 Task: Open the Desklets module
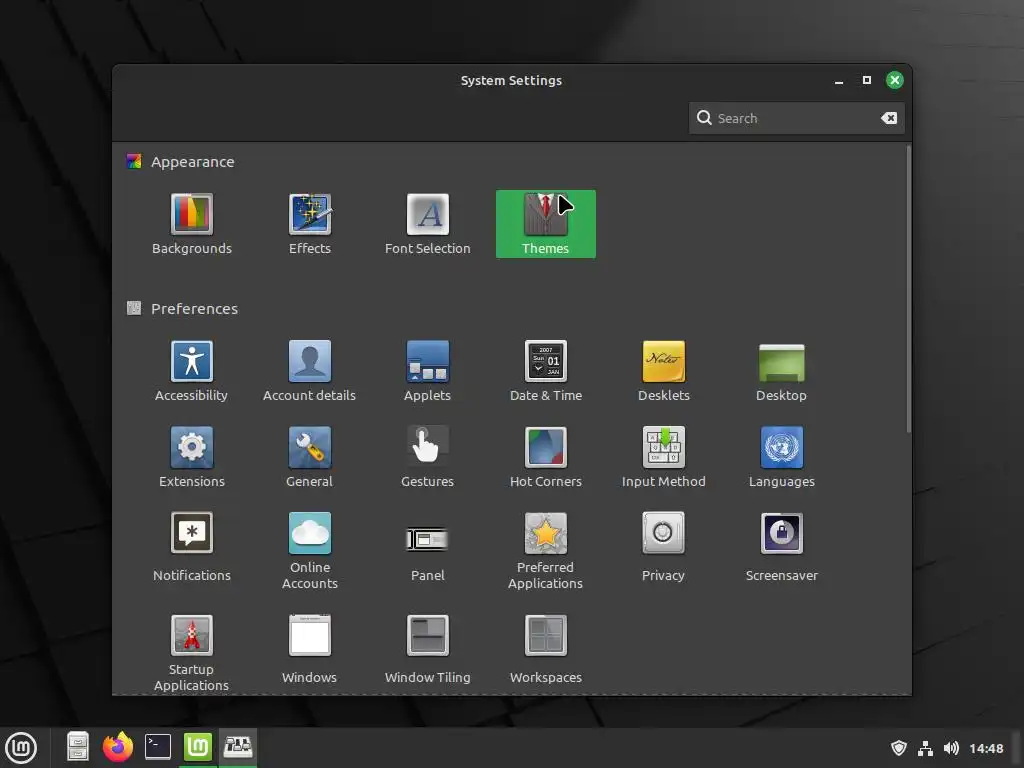click(664, 371)
